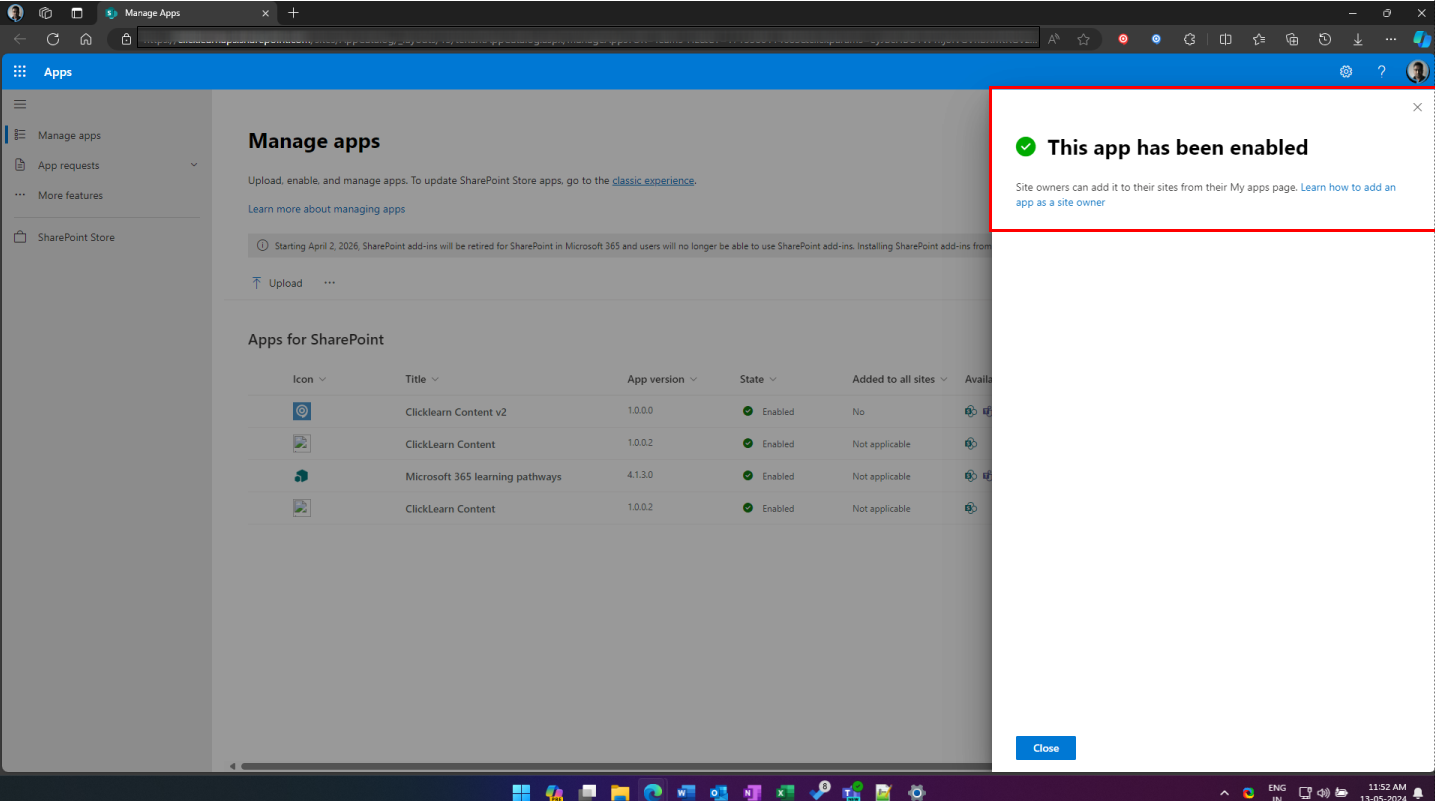Show hidden system tray icons
This screenshot has height=801, width=1435.
coord(1224,793)
